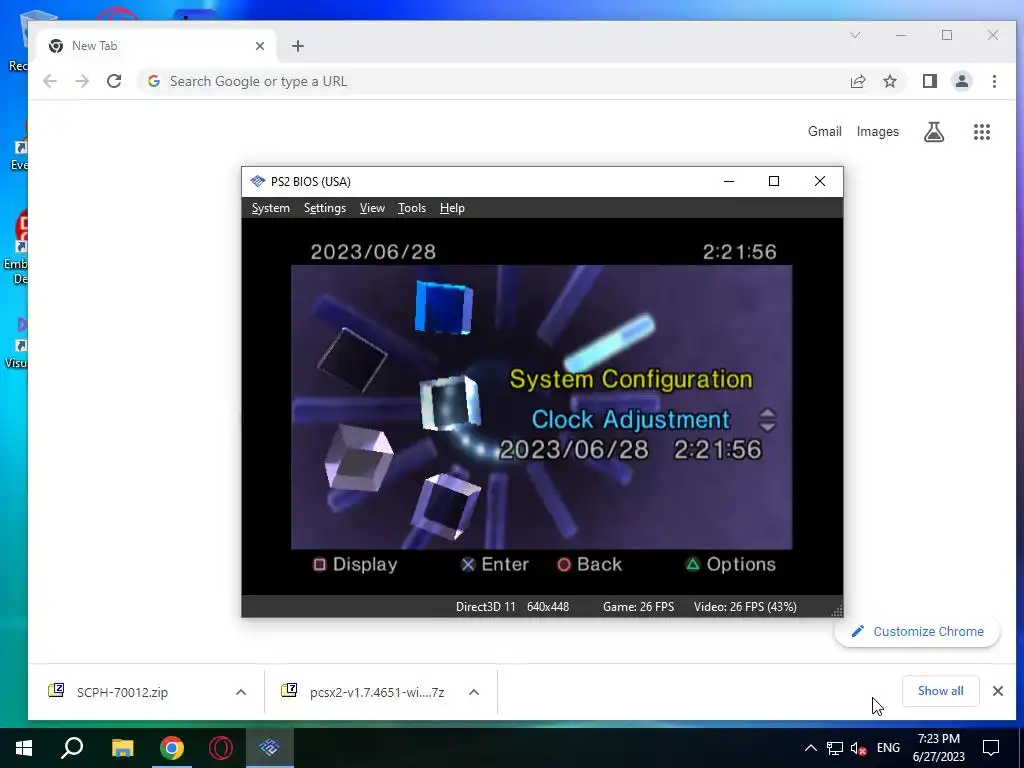This screenshot has height=768, width=1024.
Task: Open Opera from the taskbar
Action: click(221, 748)
